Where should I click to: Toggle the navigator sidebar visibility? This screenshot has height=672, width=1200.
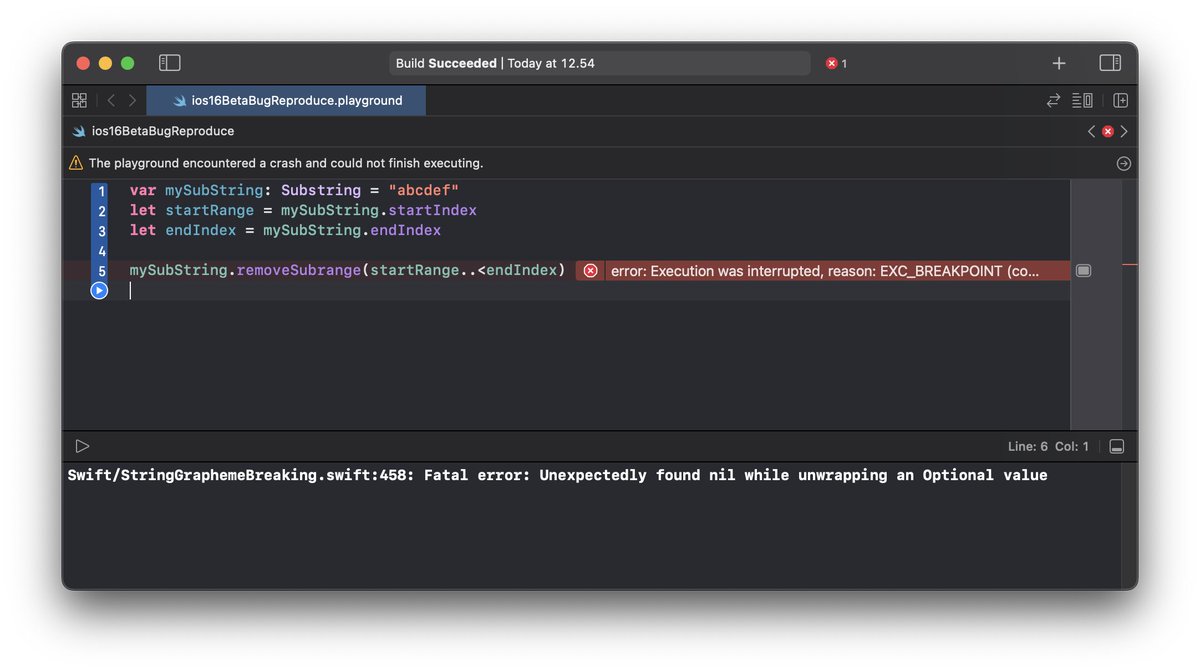pyautogui.click(x=170, y=62)
